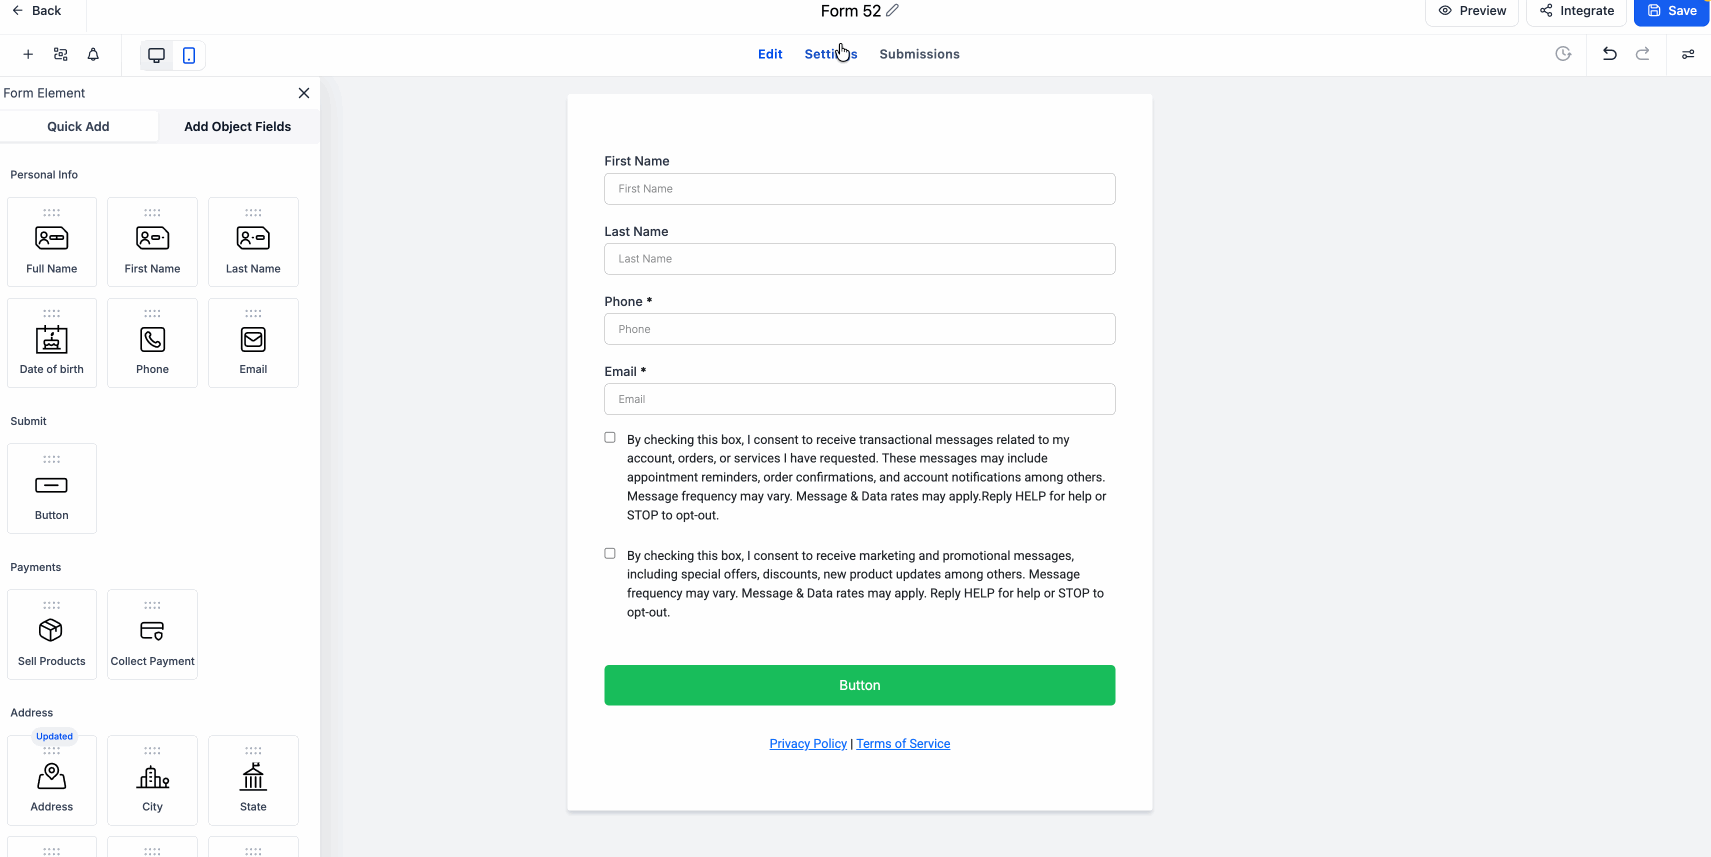Screen dimensions: 1711x857
Task: Close the Form Element panel
Action: (304, 93)
